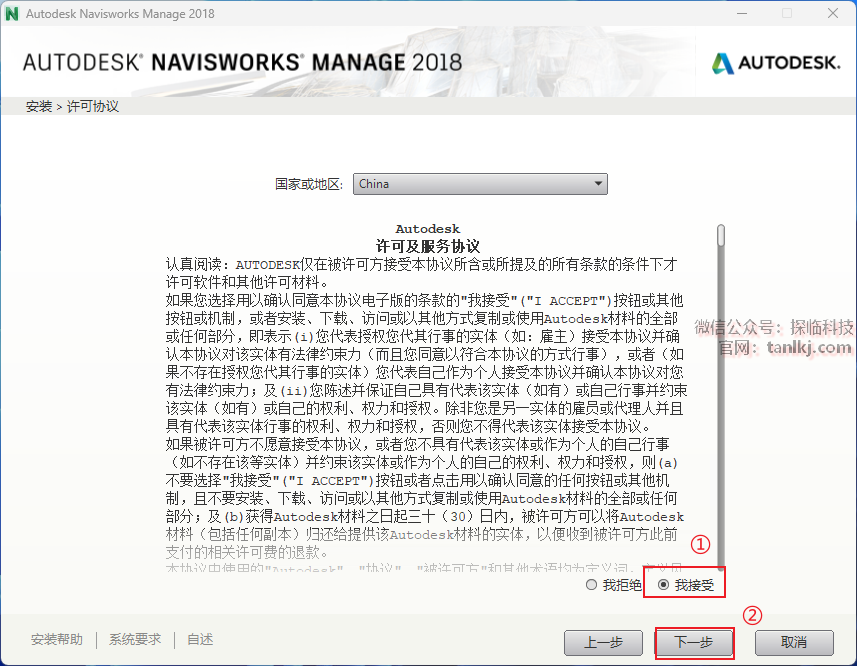Click the license agreement scrollbar thumb
Screen dimensions: 857x666
click(721, 235)
